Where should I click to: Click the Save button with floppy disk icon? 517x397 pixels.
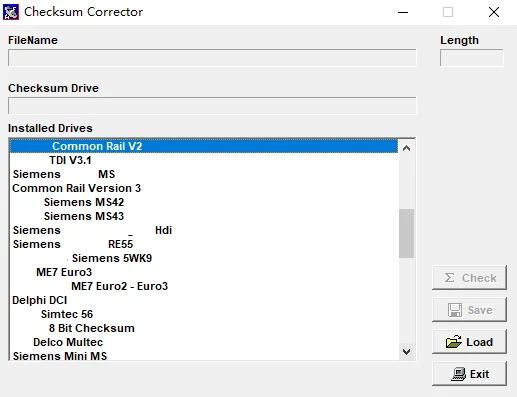click(469, 310)
